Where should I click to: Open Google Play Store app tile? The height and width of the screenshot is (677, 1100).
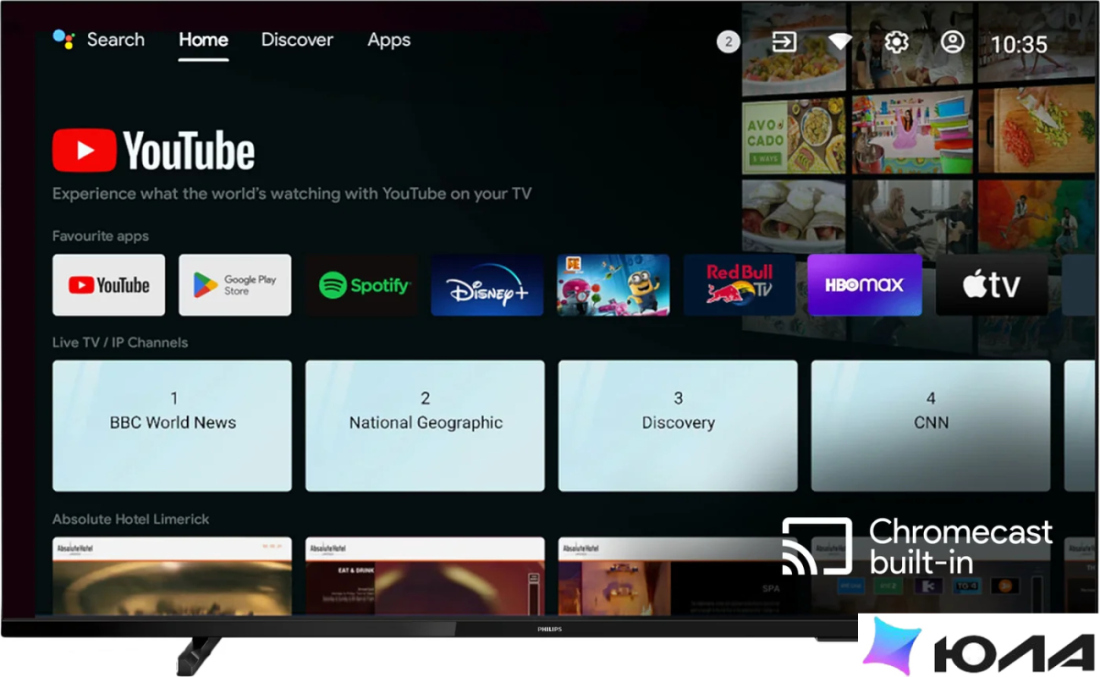pyautogui.click(x=235, y=285)
